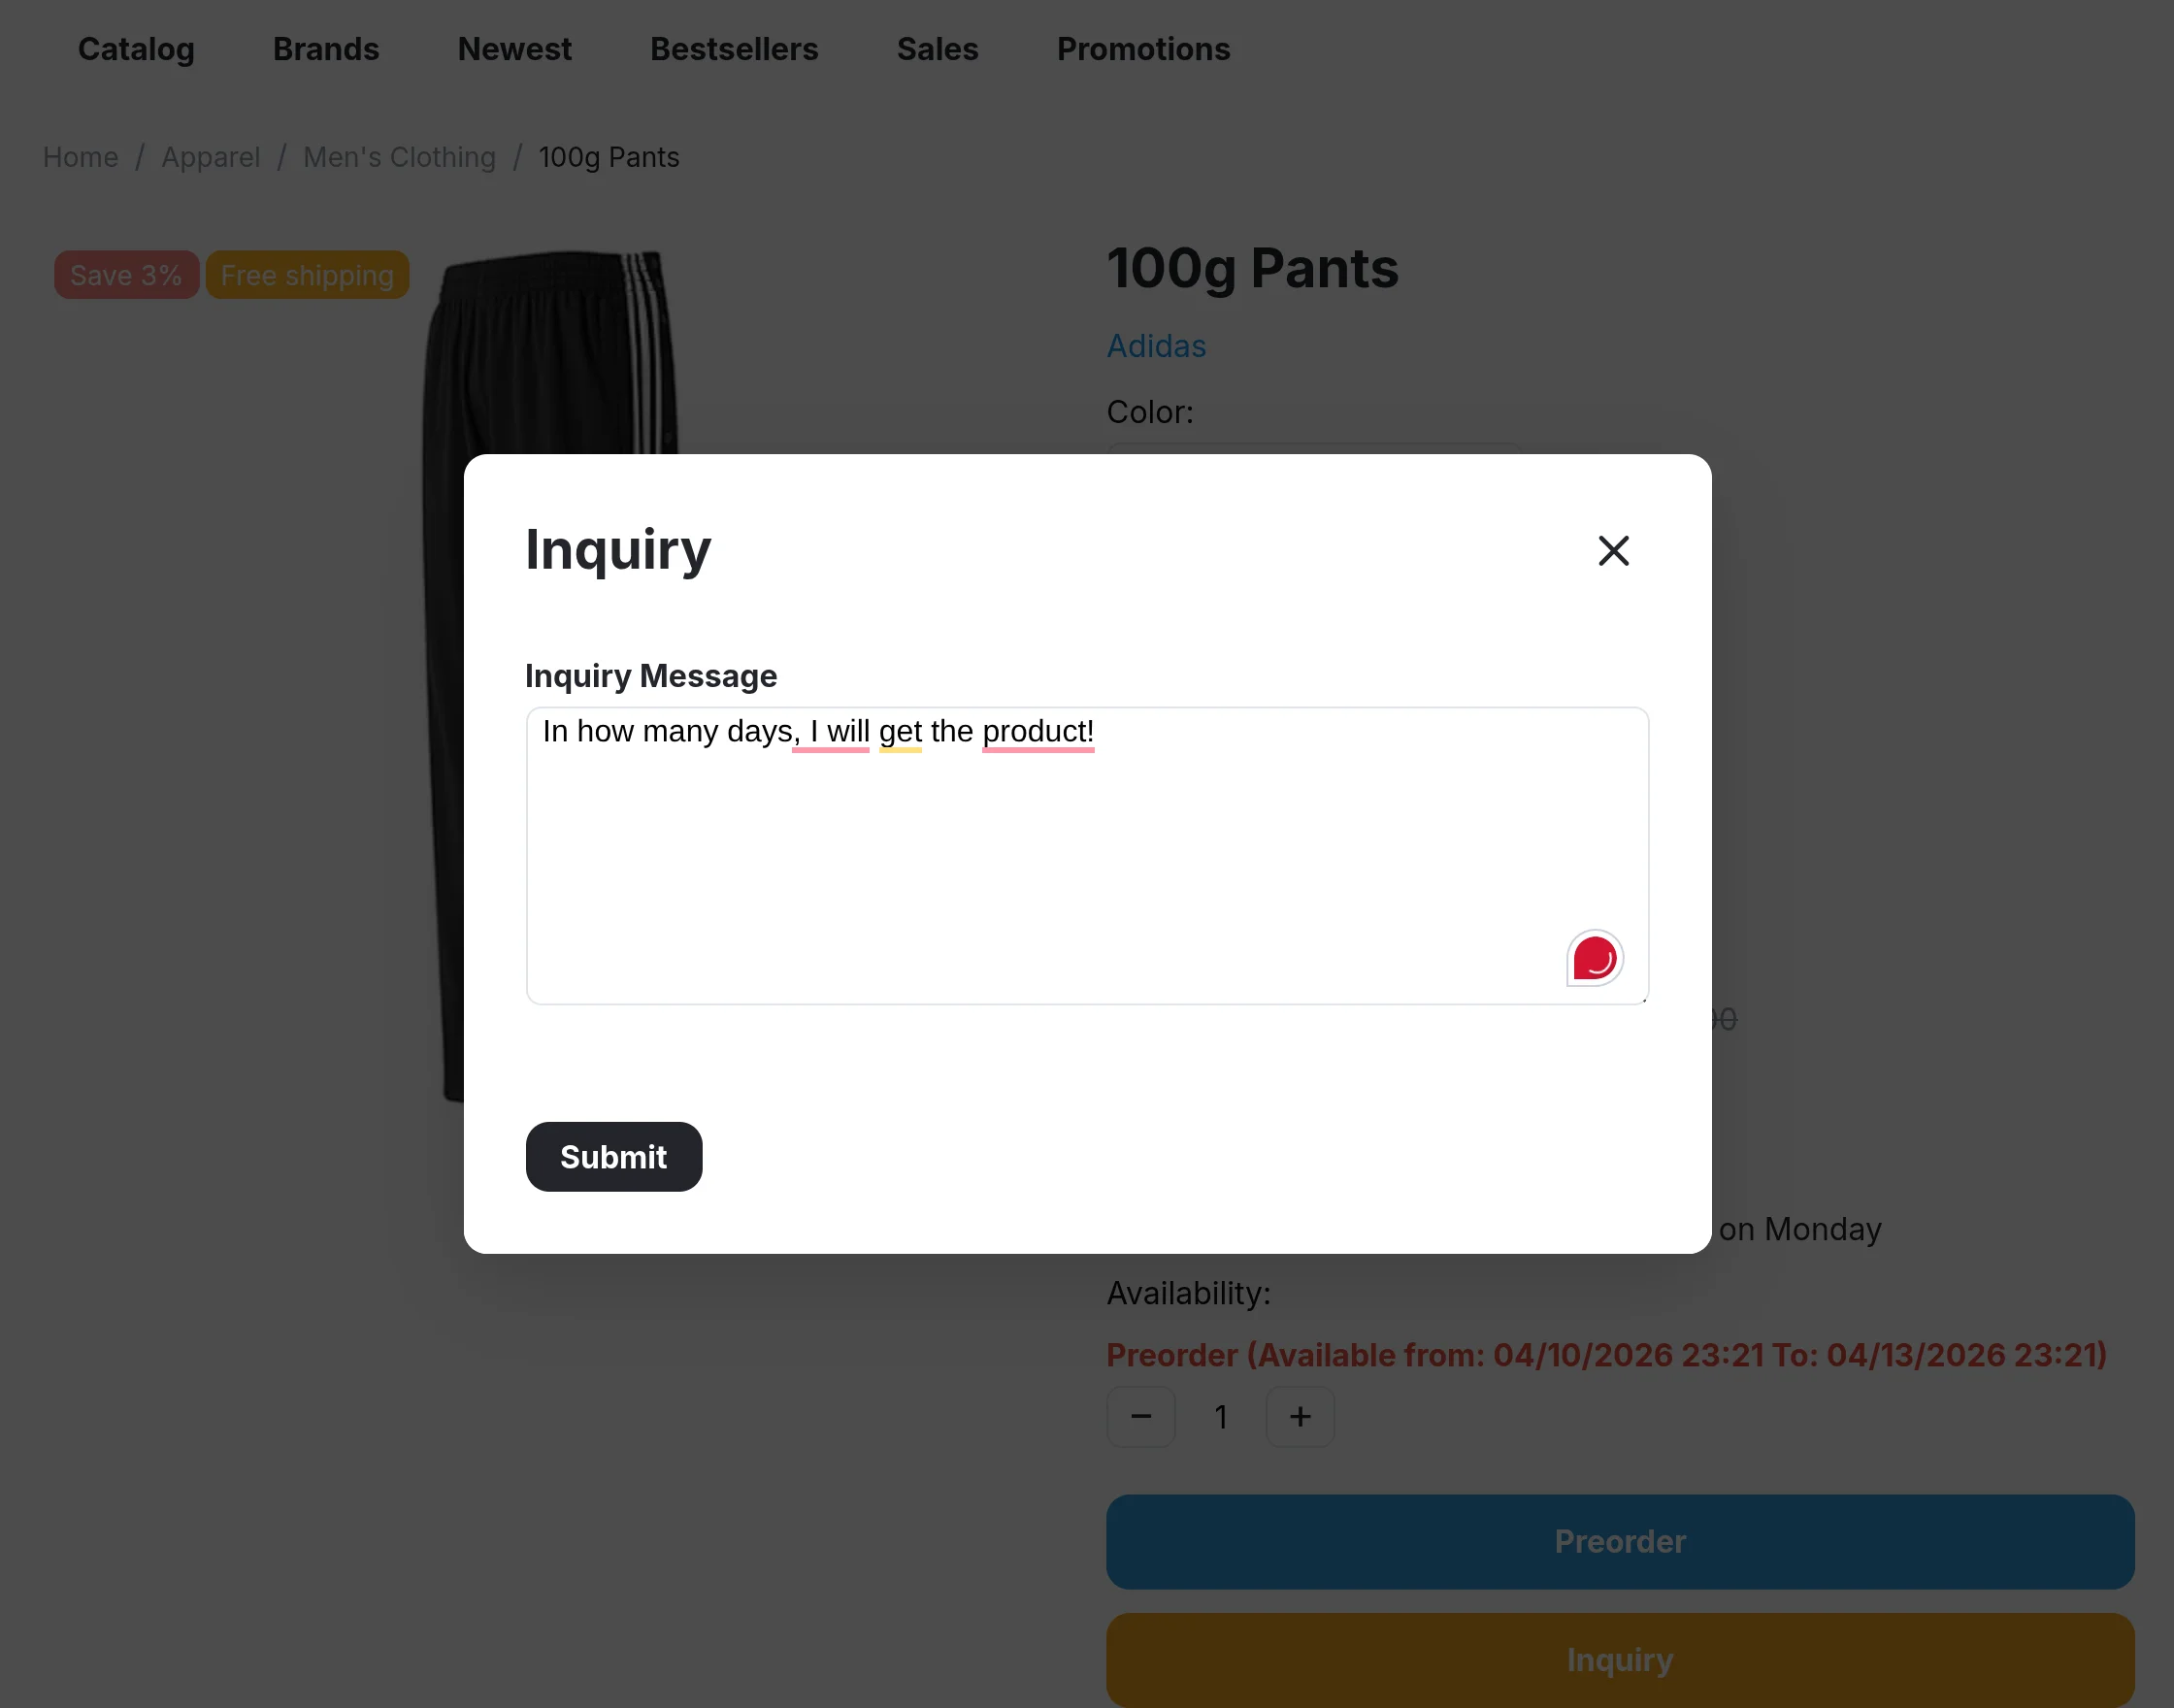
Task: Open the Catalog menu
Action: click(136, 49)
